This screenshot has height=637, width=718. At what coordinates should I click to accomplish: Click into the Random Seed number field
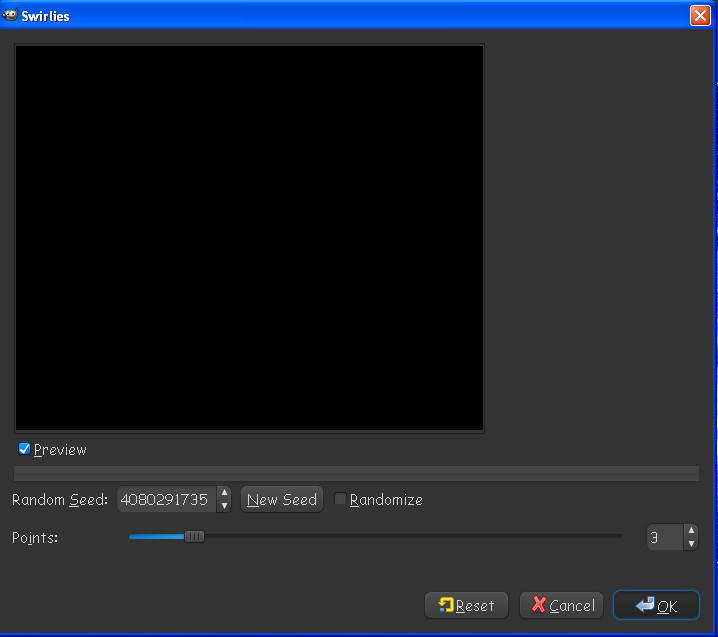click(x=165, y=499)
